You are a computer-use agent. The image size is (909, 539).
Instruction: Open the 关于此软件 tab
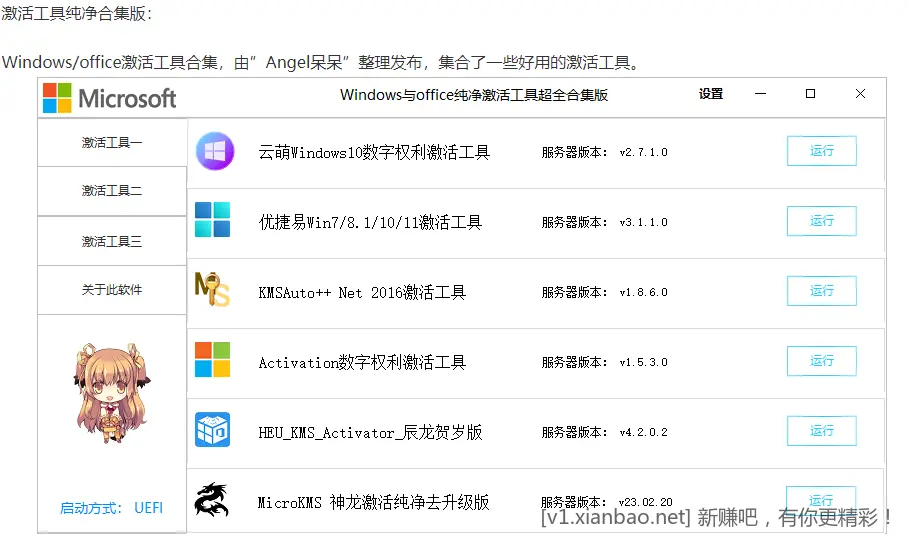coord(112,290)
